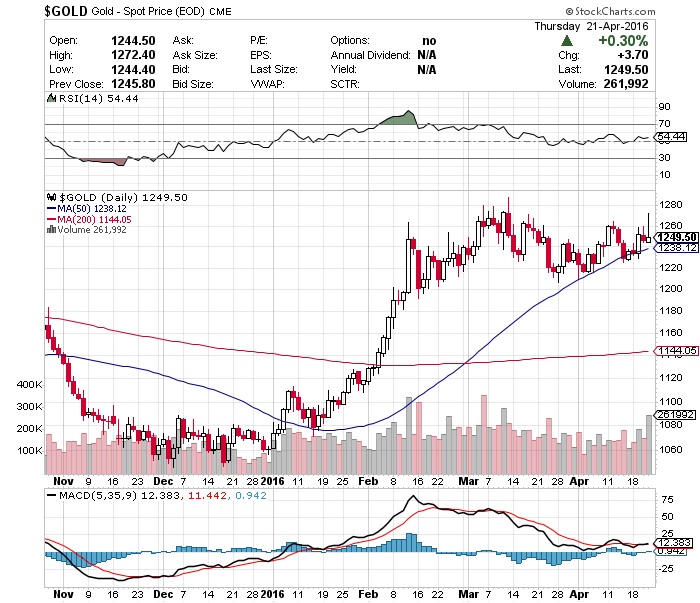This screenshot has width=700, height=603.
Task: Click the 'Annual Dividend:' label
Action: [371, 55]
